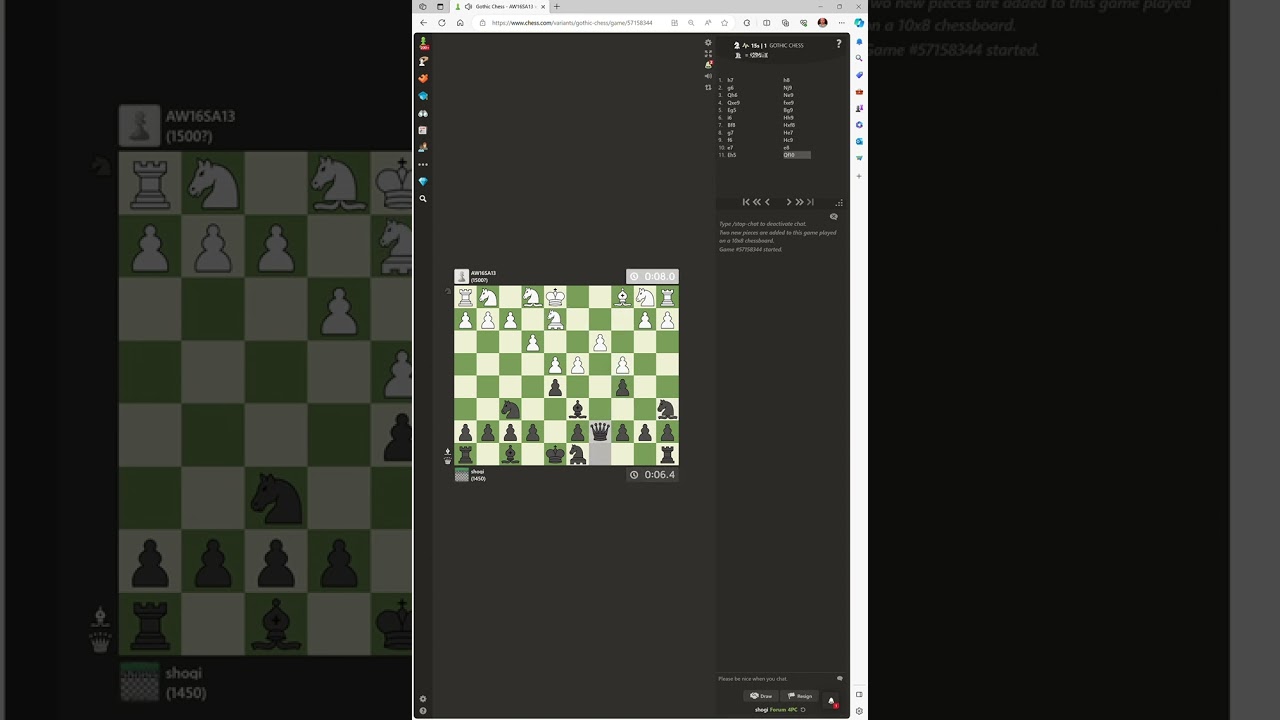The image size is (1280, 720).
Task: Open AW16SA13 player avatar
Action: [461, 276]
